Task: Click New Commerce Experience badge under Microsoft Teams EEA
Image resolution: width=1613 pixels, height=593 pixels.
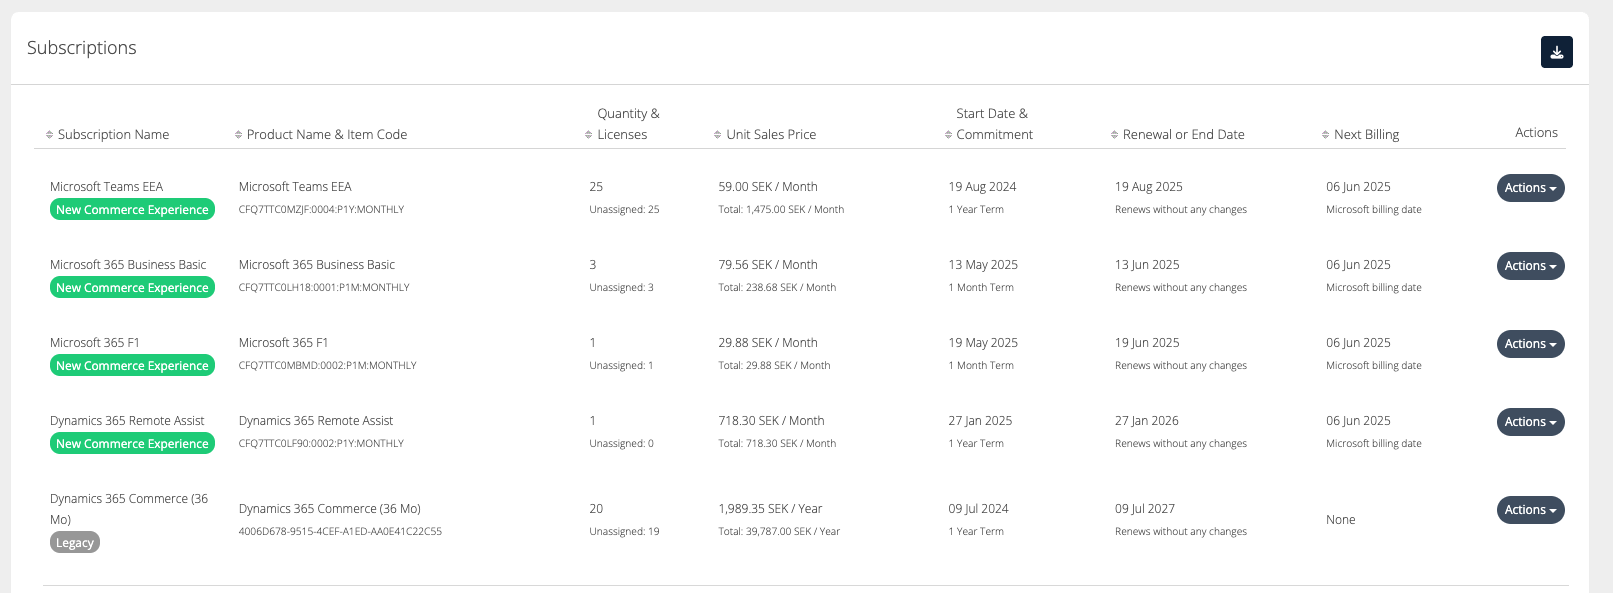Action: point(132,210)
